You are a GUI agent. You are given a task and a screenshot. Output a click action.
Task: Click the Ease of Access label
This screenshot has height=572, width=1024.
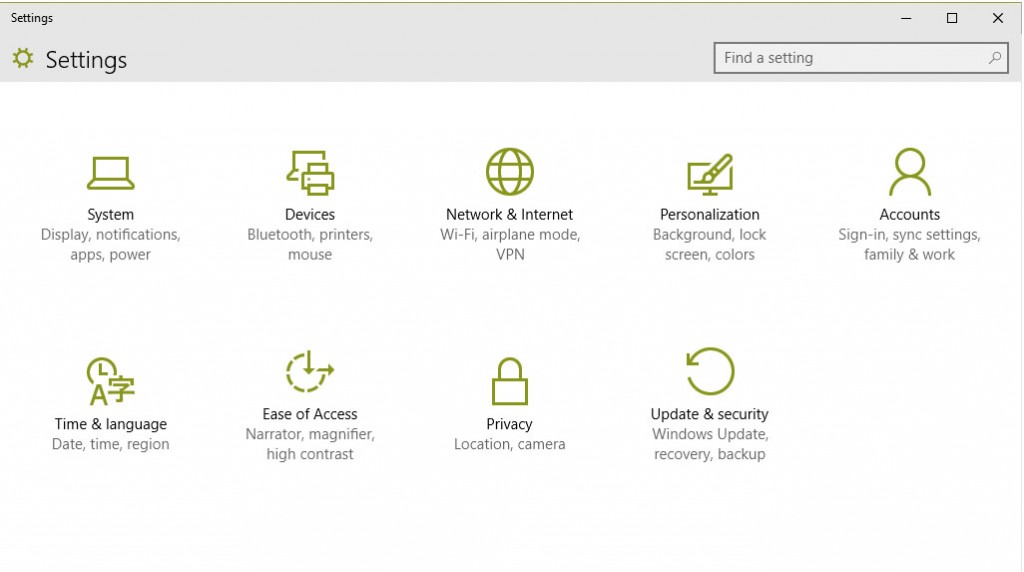point(310,414)
